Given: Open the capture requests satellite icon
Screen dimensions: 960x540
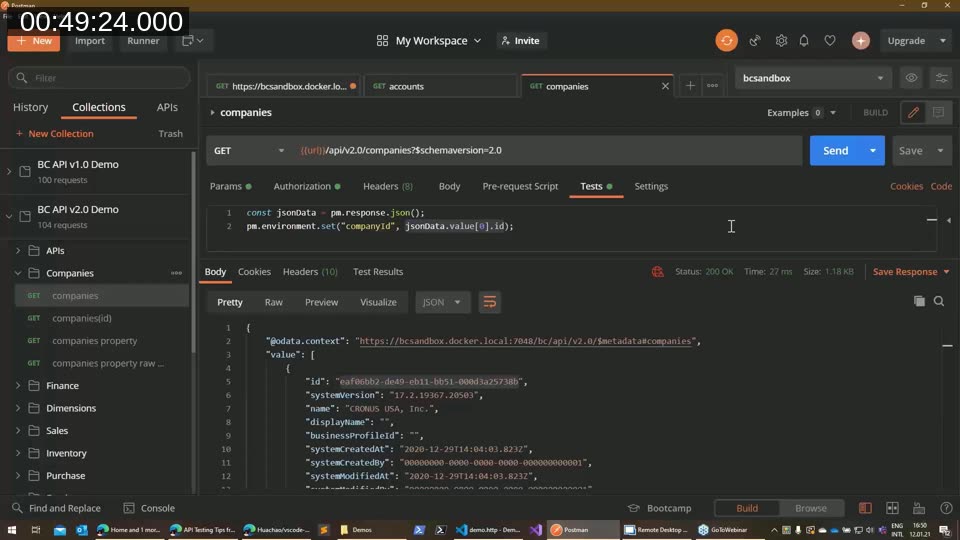Looking at the screenshot, I should coord(754,40).
